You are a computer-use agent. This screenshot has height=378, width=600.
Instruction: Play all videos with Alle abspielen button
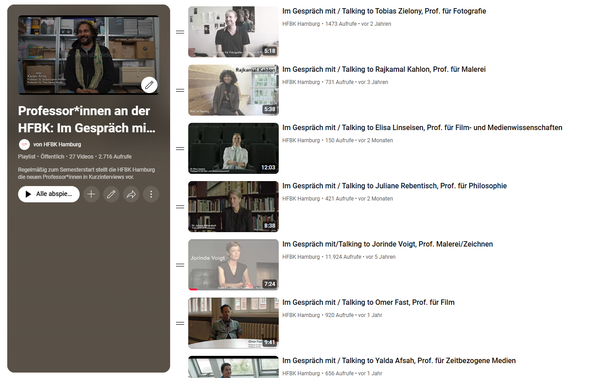pyautogui.click(x=49, y=194)
